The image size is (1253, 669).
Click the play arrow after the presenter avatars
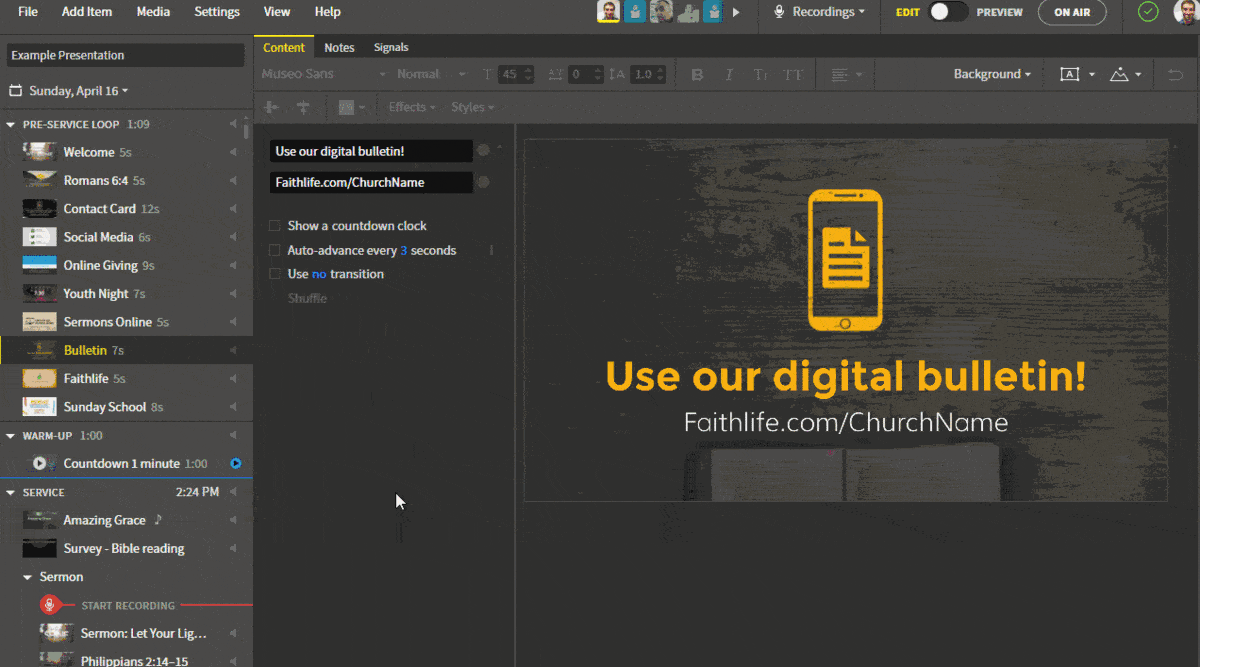point(737,12)
